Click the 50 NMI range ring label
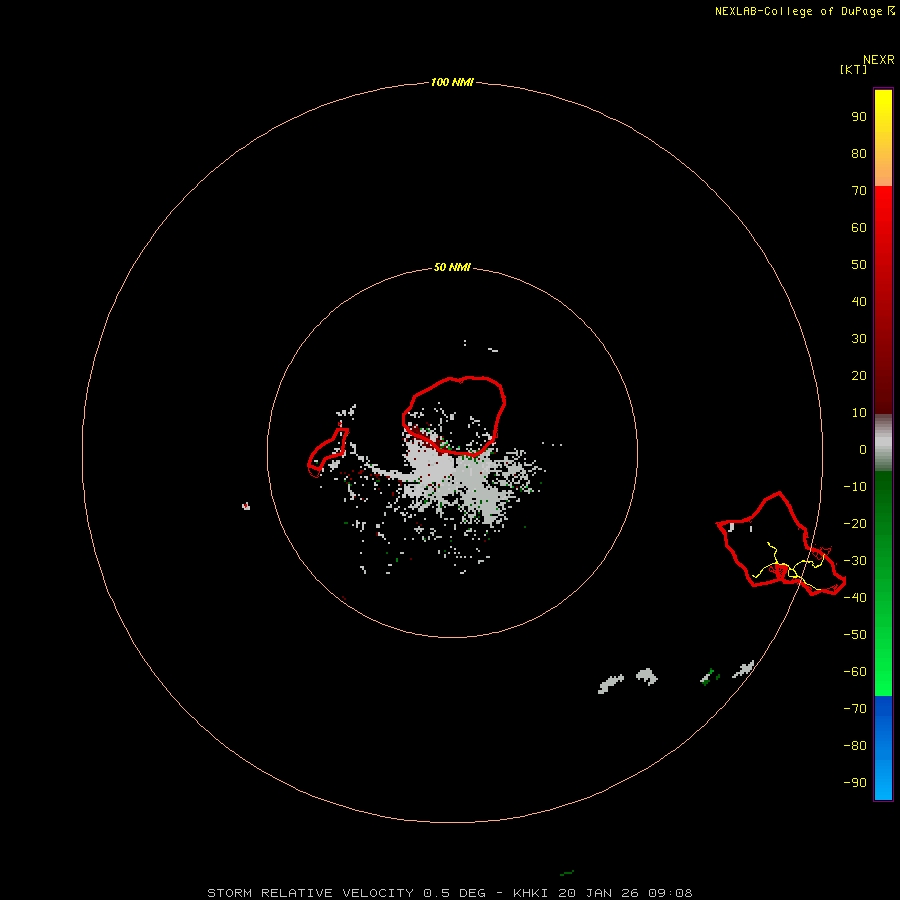Viewport: 900px width, 900px height. click(452, 267)
